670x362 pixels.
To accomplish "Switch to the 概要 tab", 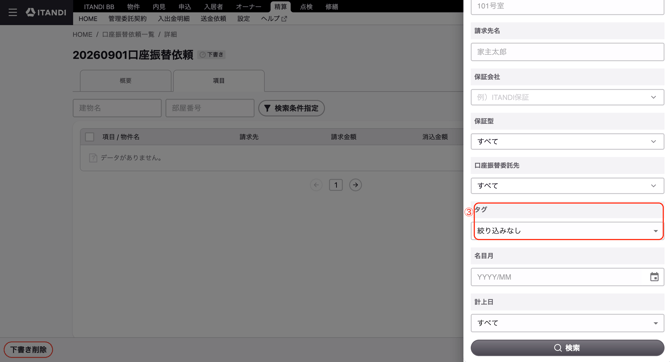I will click(126, 81).
